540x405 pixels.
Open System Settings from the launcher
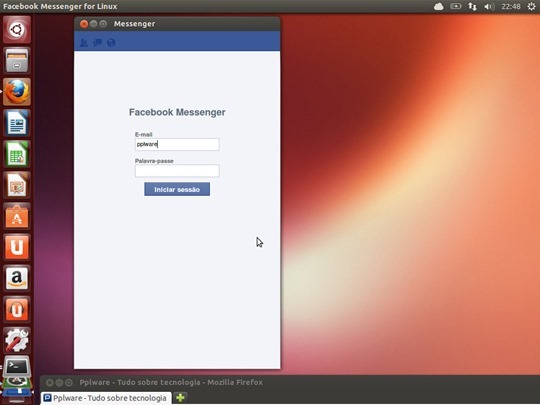tap(17, 340)
